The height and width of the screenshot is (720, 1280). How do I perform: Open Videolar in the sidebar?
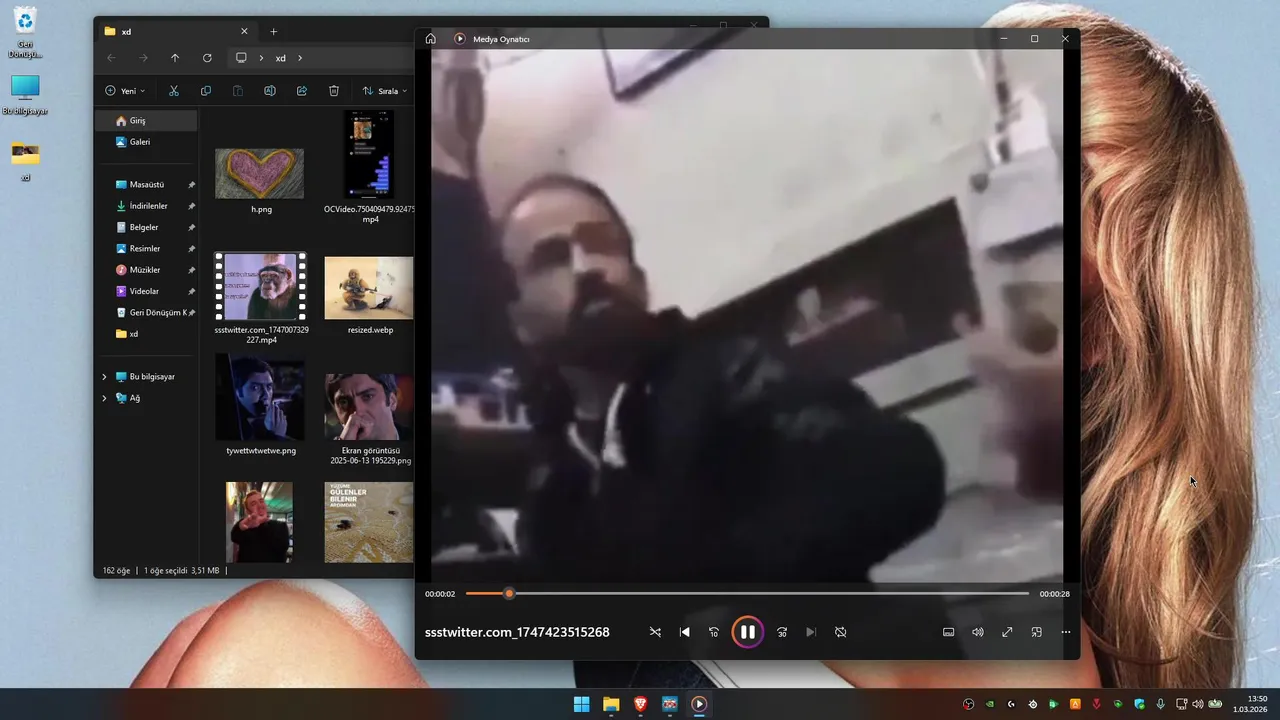(147, 291)
